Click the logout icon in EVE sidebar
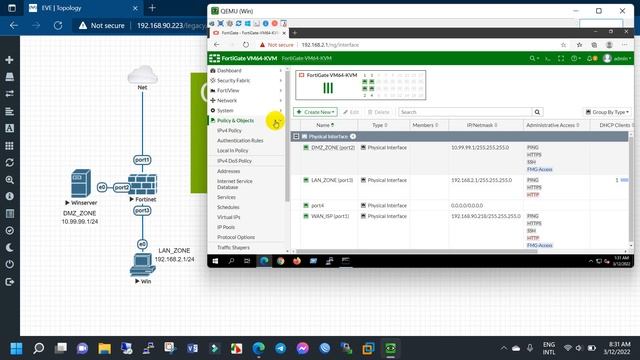The height and width of the screenshot is (360, 640). pyautogui.click(x=9, y=282)
